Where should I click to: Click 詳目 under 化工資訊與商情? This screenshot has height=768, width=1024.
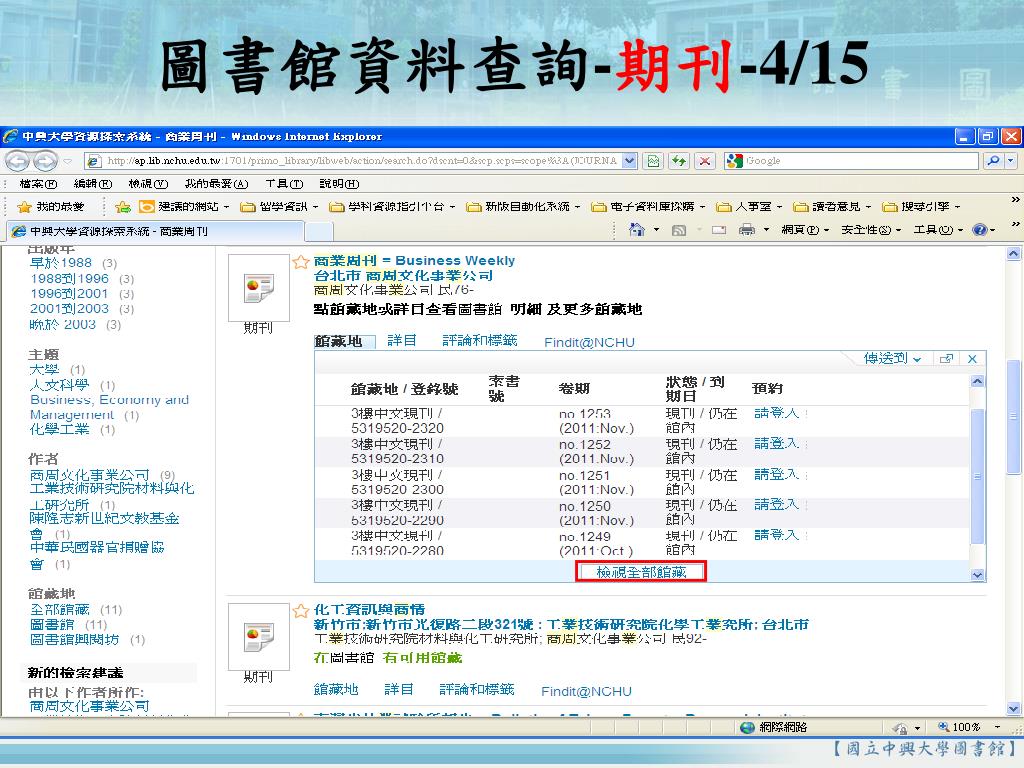pos(398,689)
